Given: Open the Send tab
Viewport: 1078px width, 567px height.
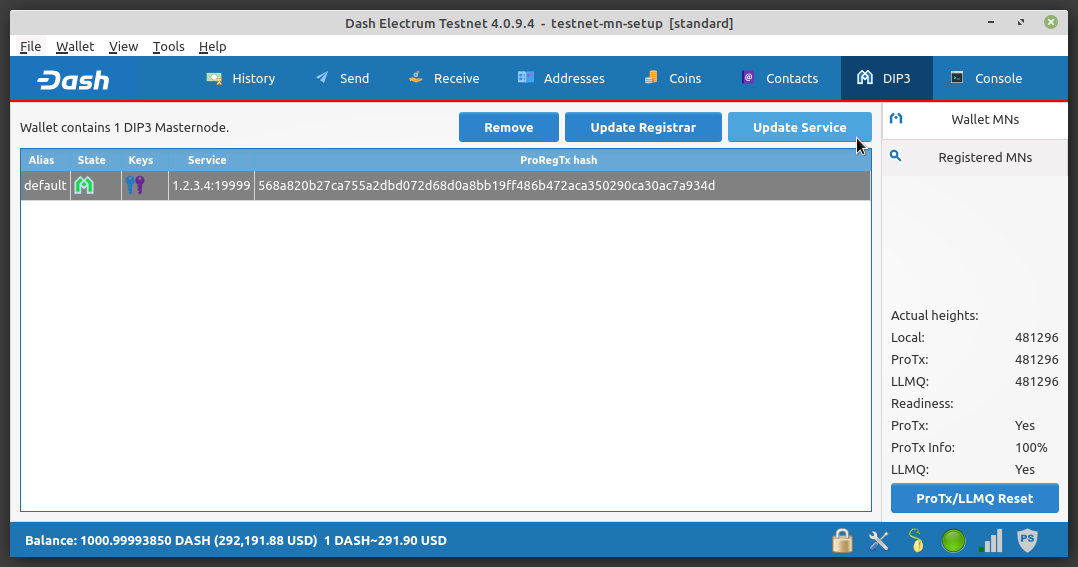Looking at the screenshot, I should [x=342, y=78].
